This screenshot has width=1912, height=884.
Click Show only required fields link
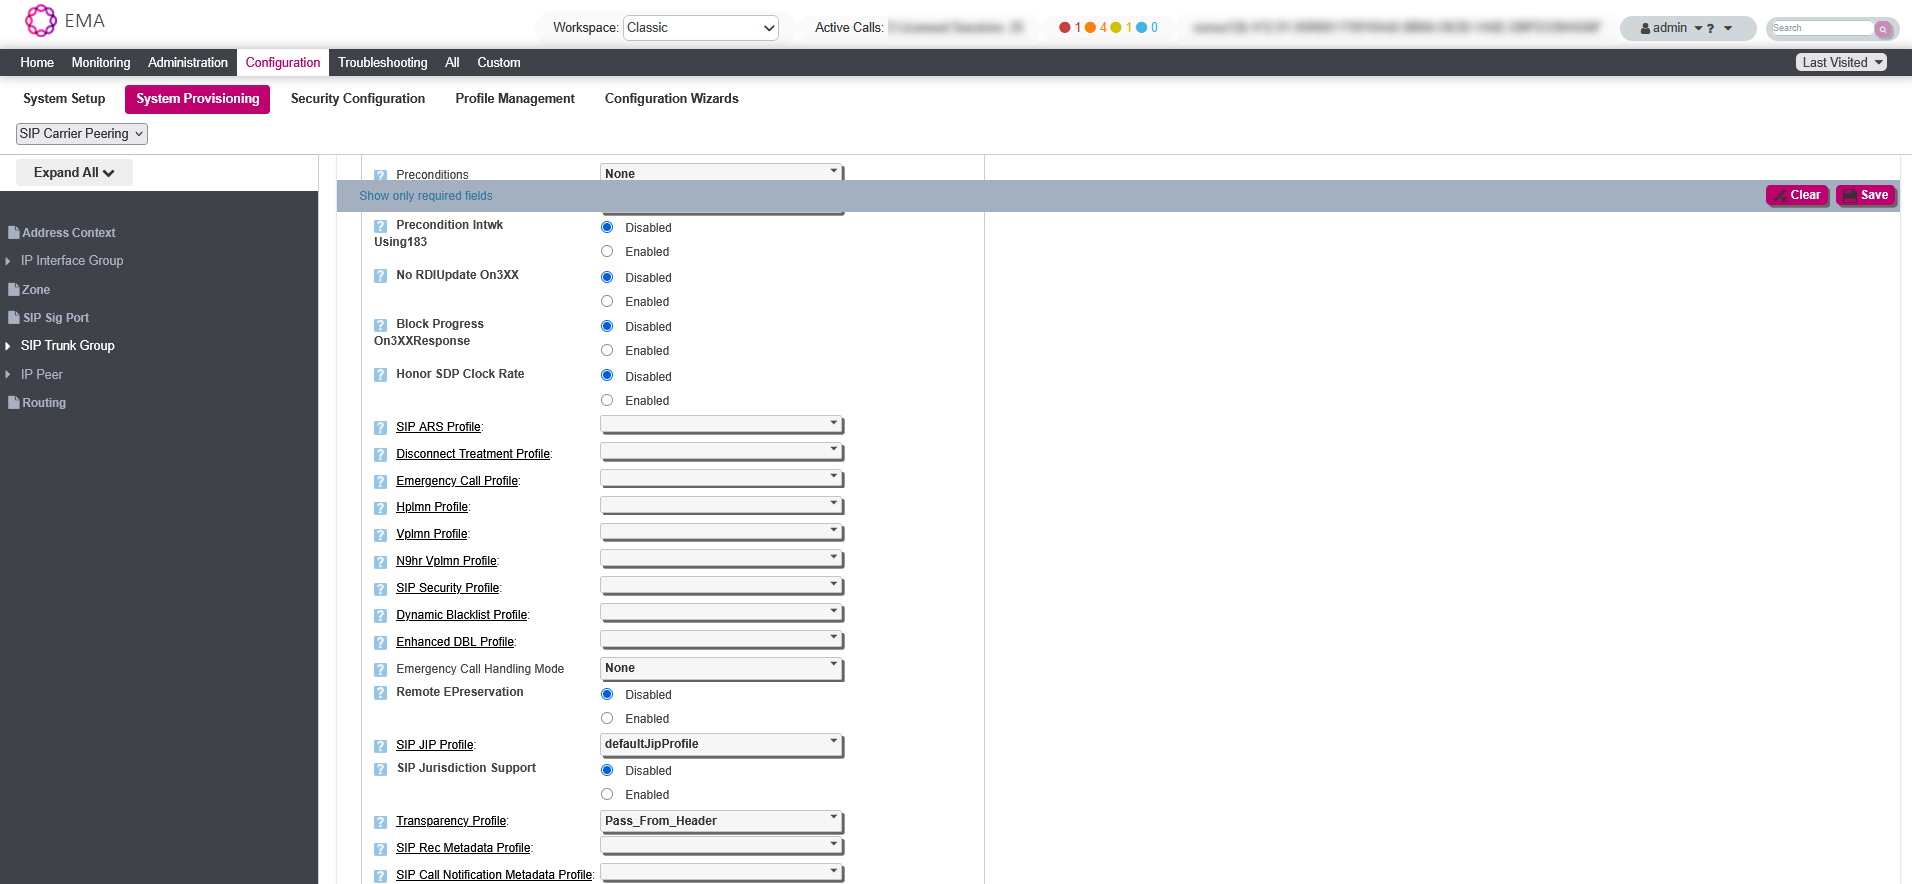pos(425,196)
